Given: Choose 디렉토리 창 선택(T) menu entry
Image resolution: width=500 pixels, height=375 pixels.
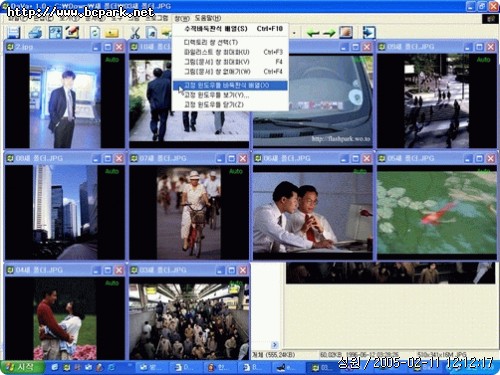Looking at the screenshot, I should [x=230, y=42].
